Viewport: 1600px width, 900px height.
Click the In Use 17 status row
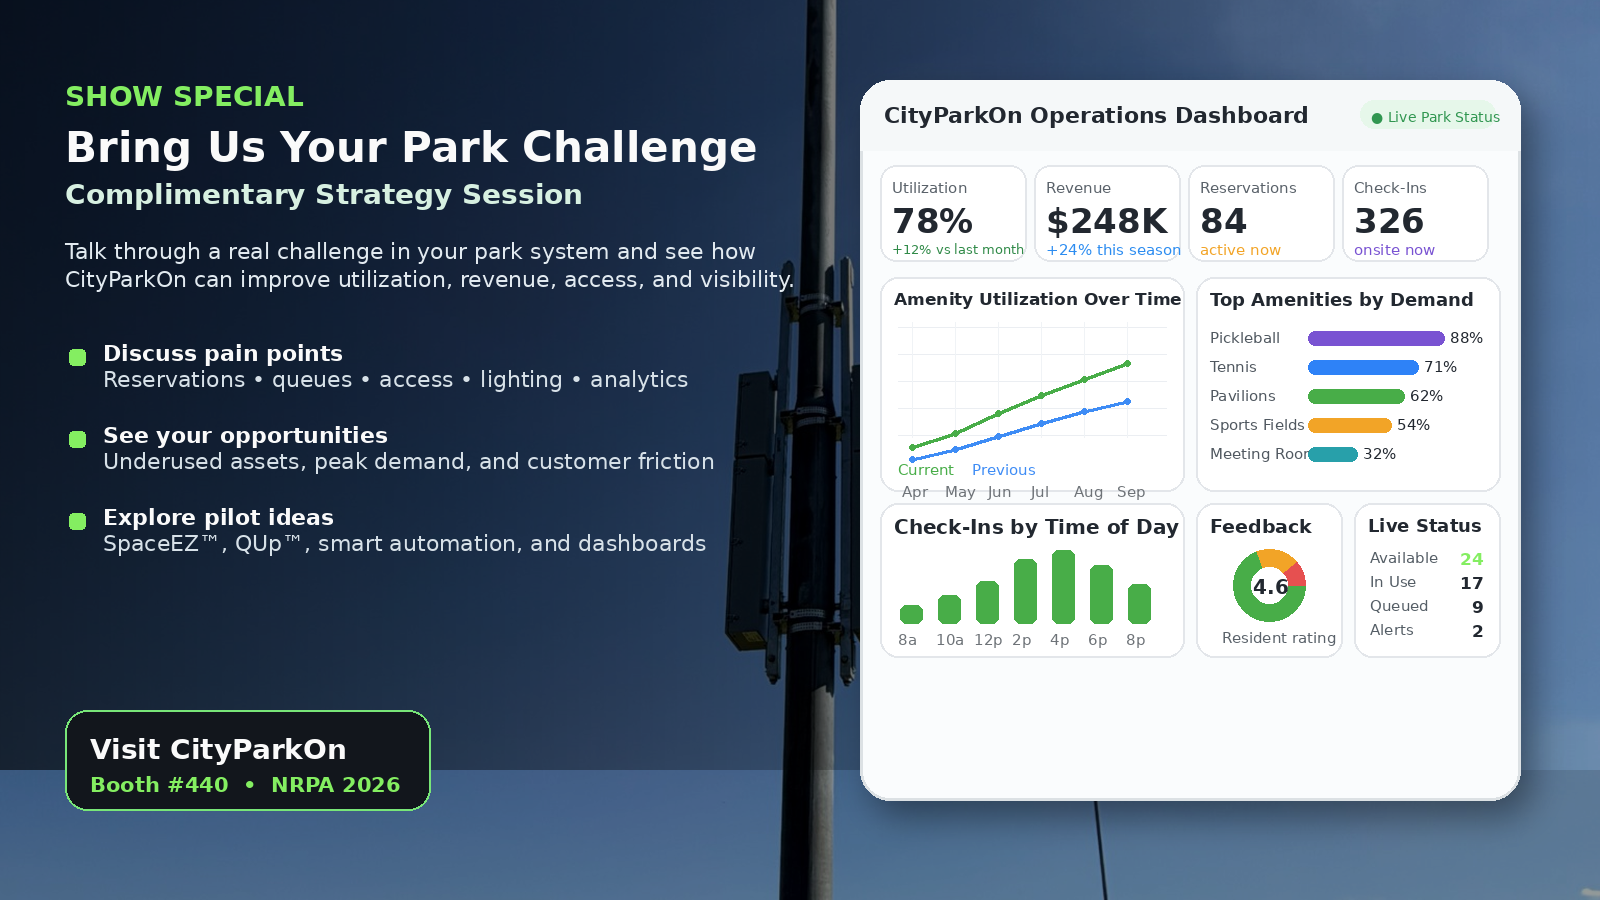pyautogui.click(x=1426, y=582)
